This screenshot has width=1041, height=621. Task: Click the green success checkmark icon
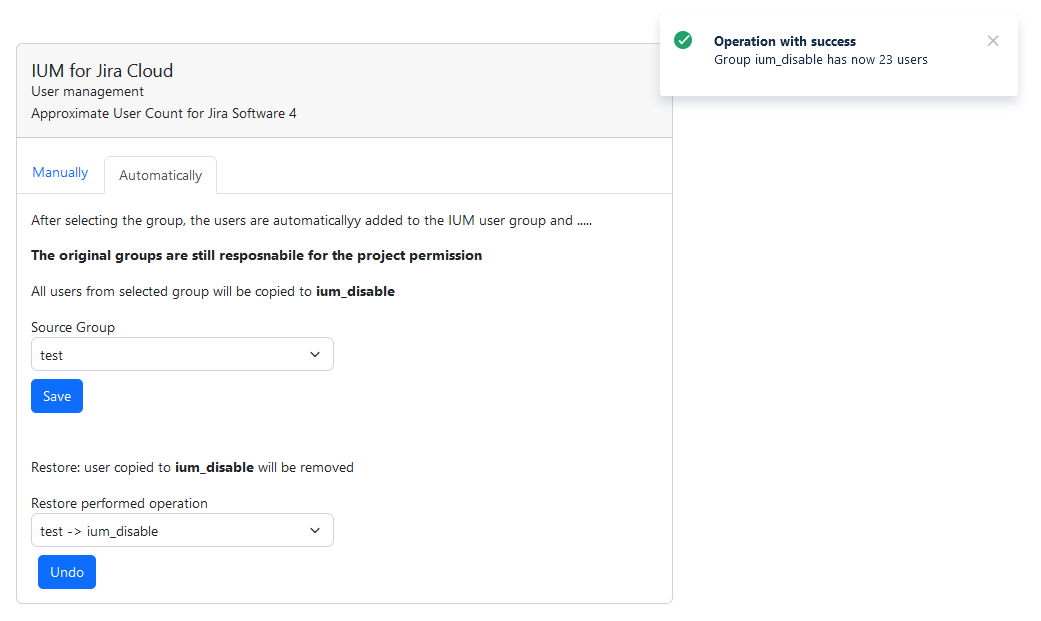coord(683,40)
